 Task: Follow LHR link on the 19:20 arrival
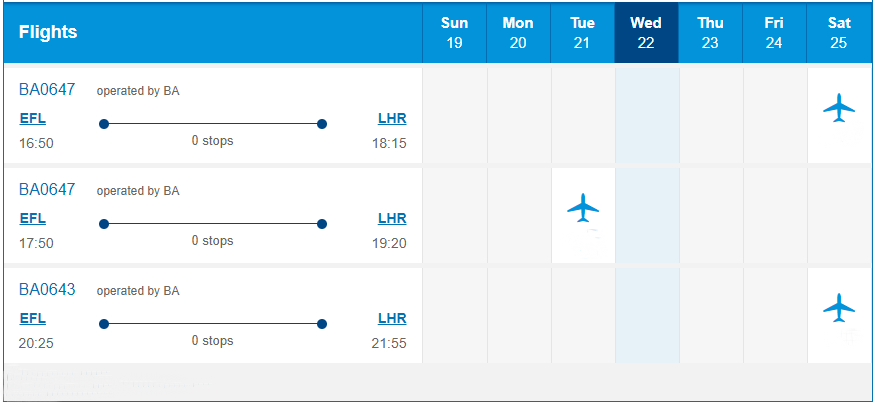(x=392, y=219)
